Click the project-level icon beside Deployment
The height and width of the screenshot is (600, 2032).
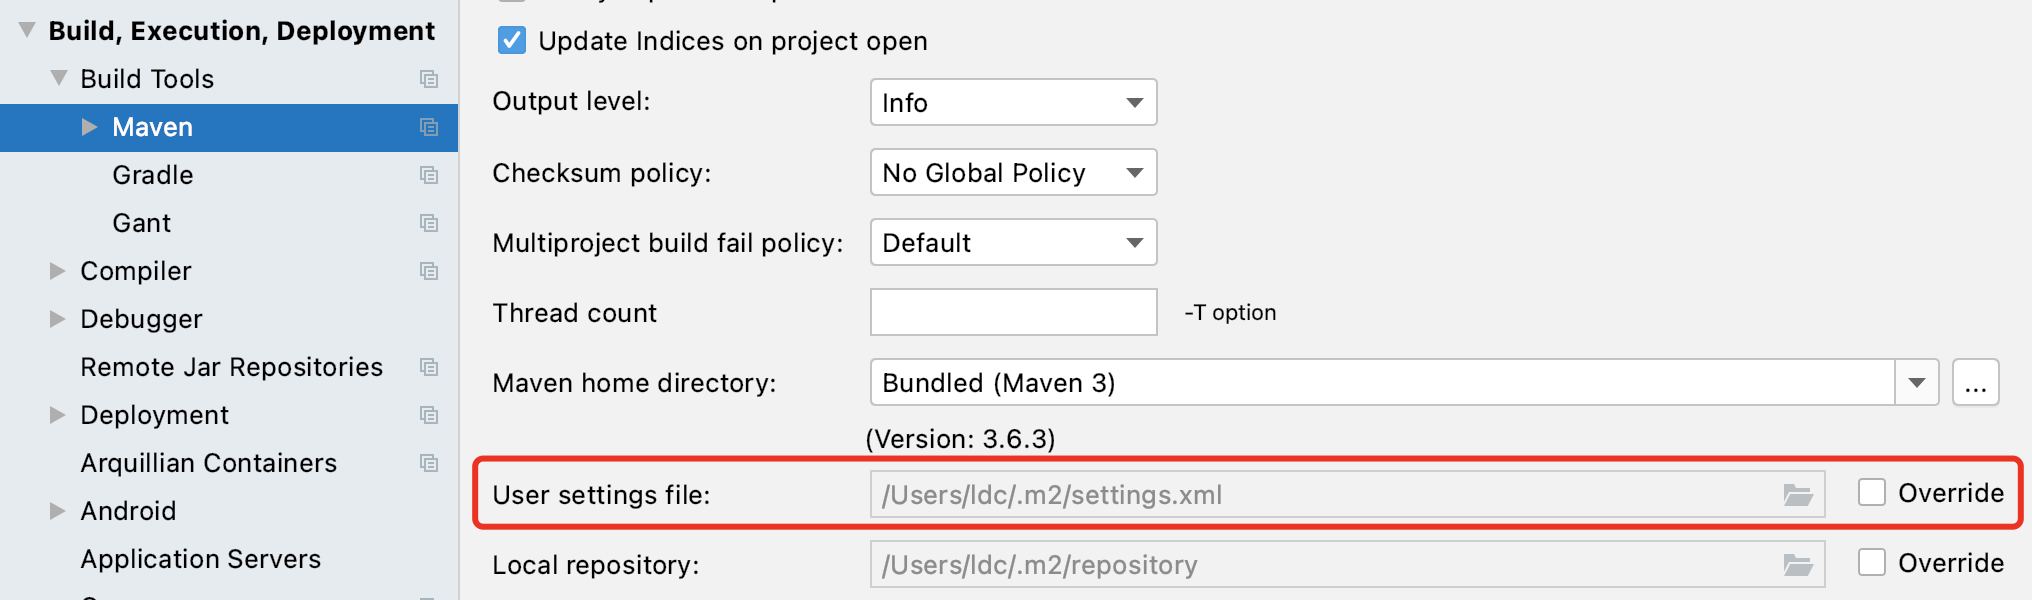click(429, 415)
